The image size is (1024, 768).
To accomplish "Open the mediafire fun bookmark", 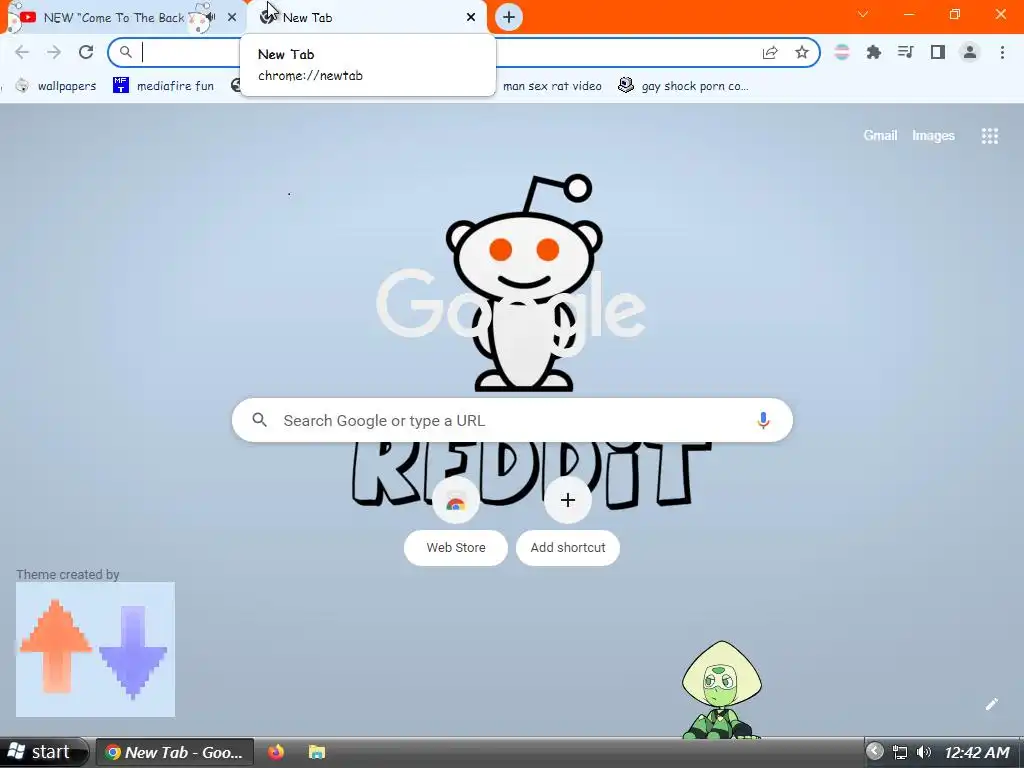I will pos(163,86).
